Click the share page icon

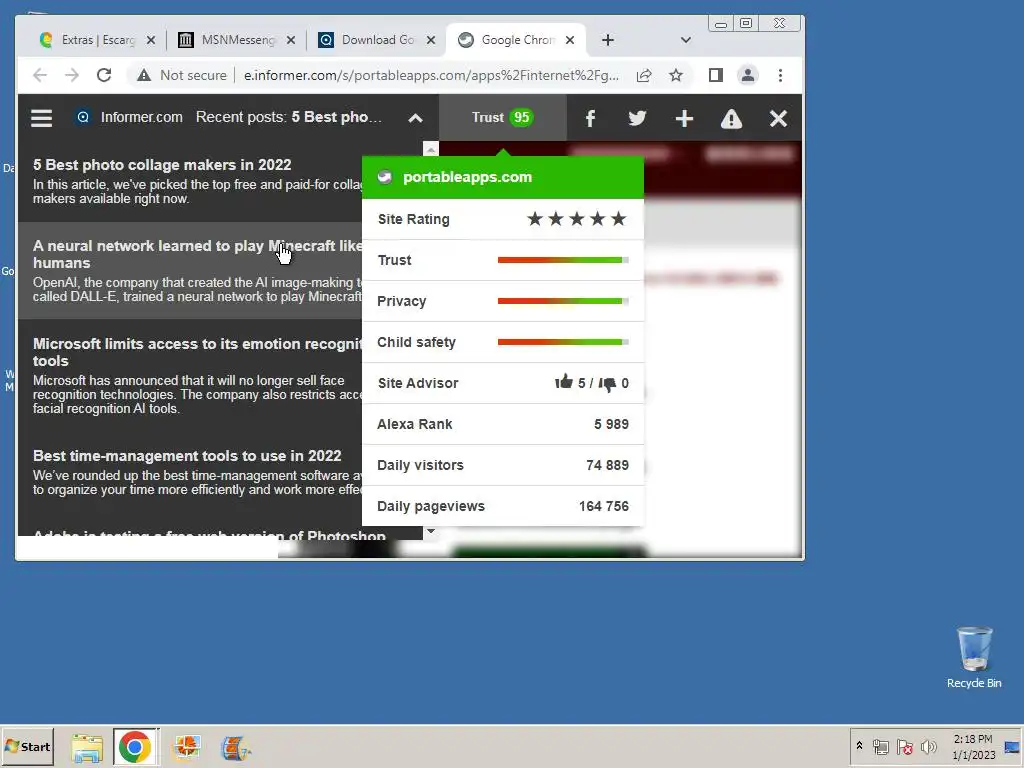(644, 75)
